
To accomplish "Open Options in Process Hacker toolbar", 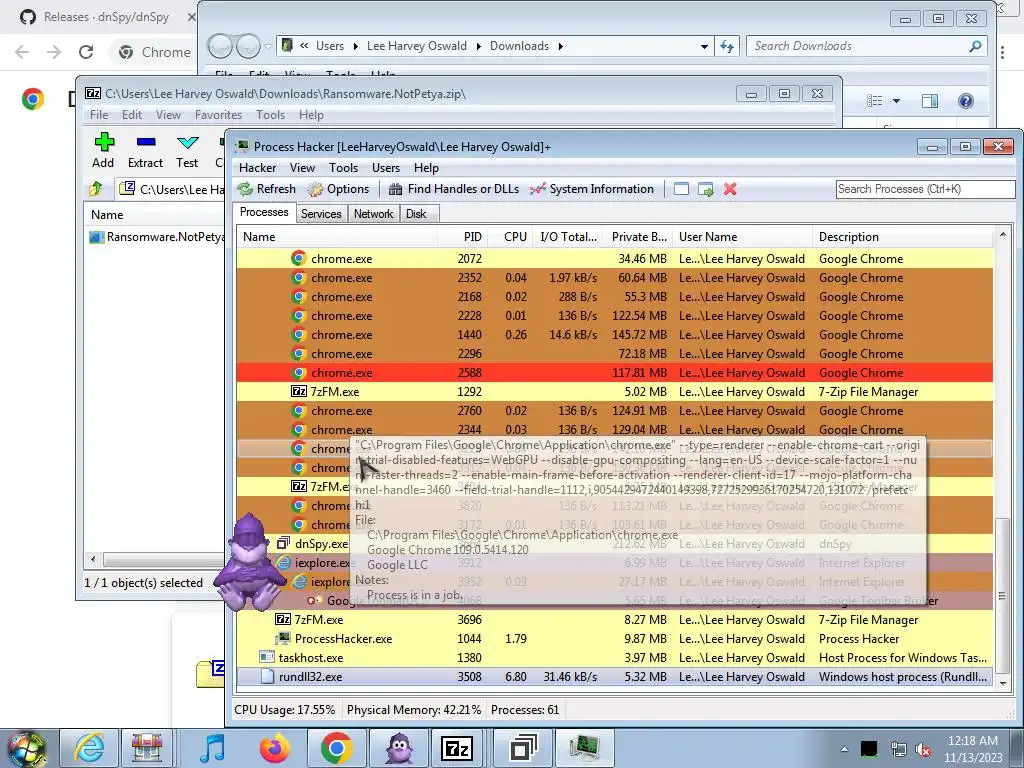I will (339, 189).
